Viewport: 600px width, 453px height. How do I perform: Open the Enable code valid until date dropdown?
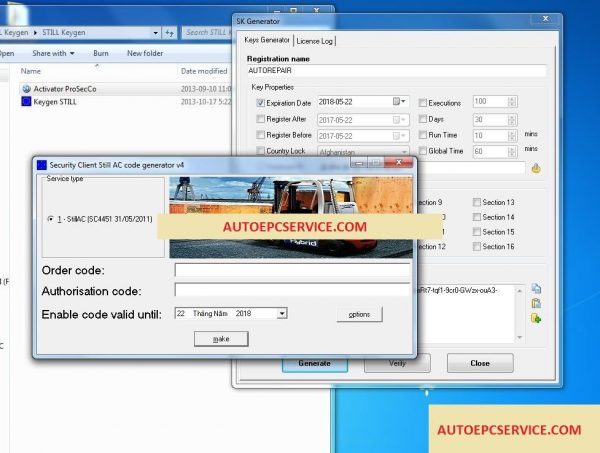(282, 313)
